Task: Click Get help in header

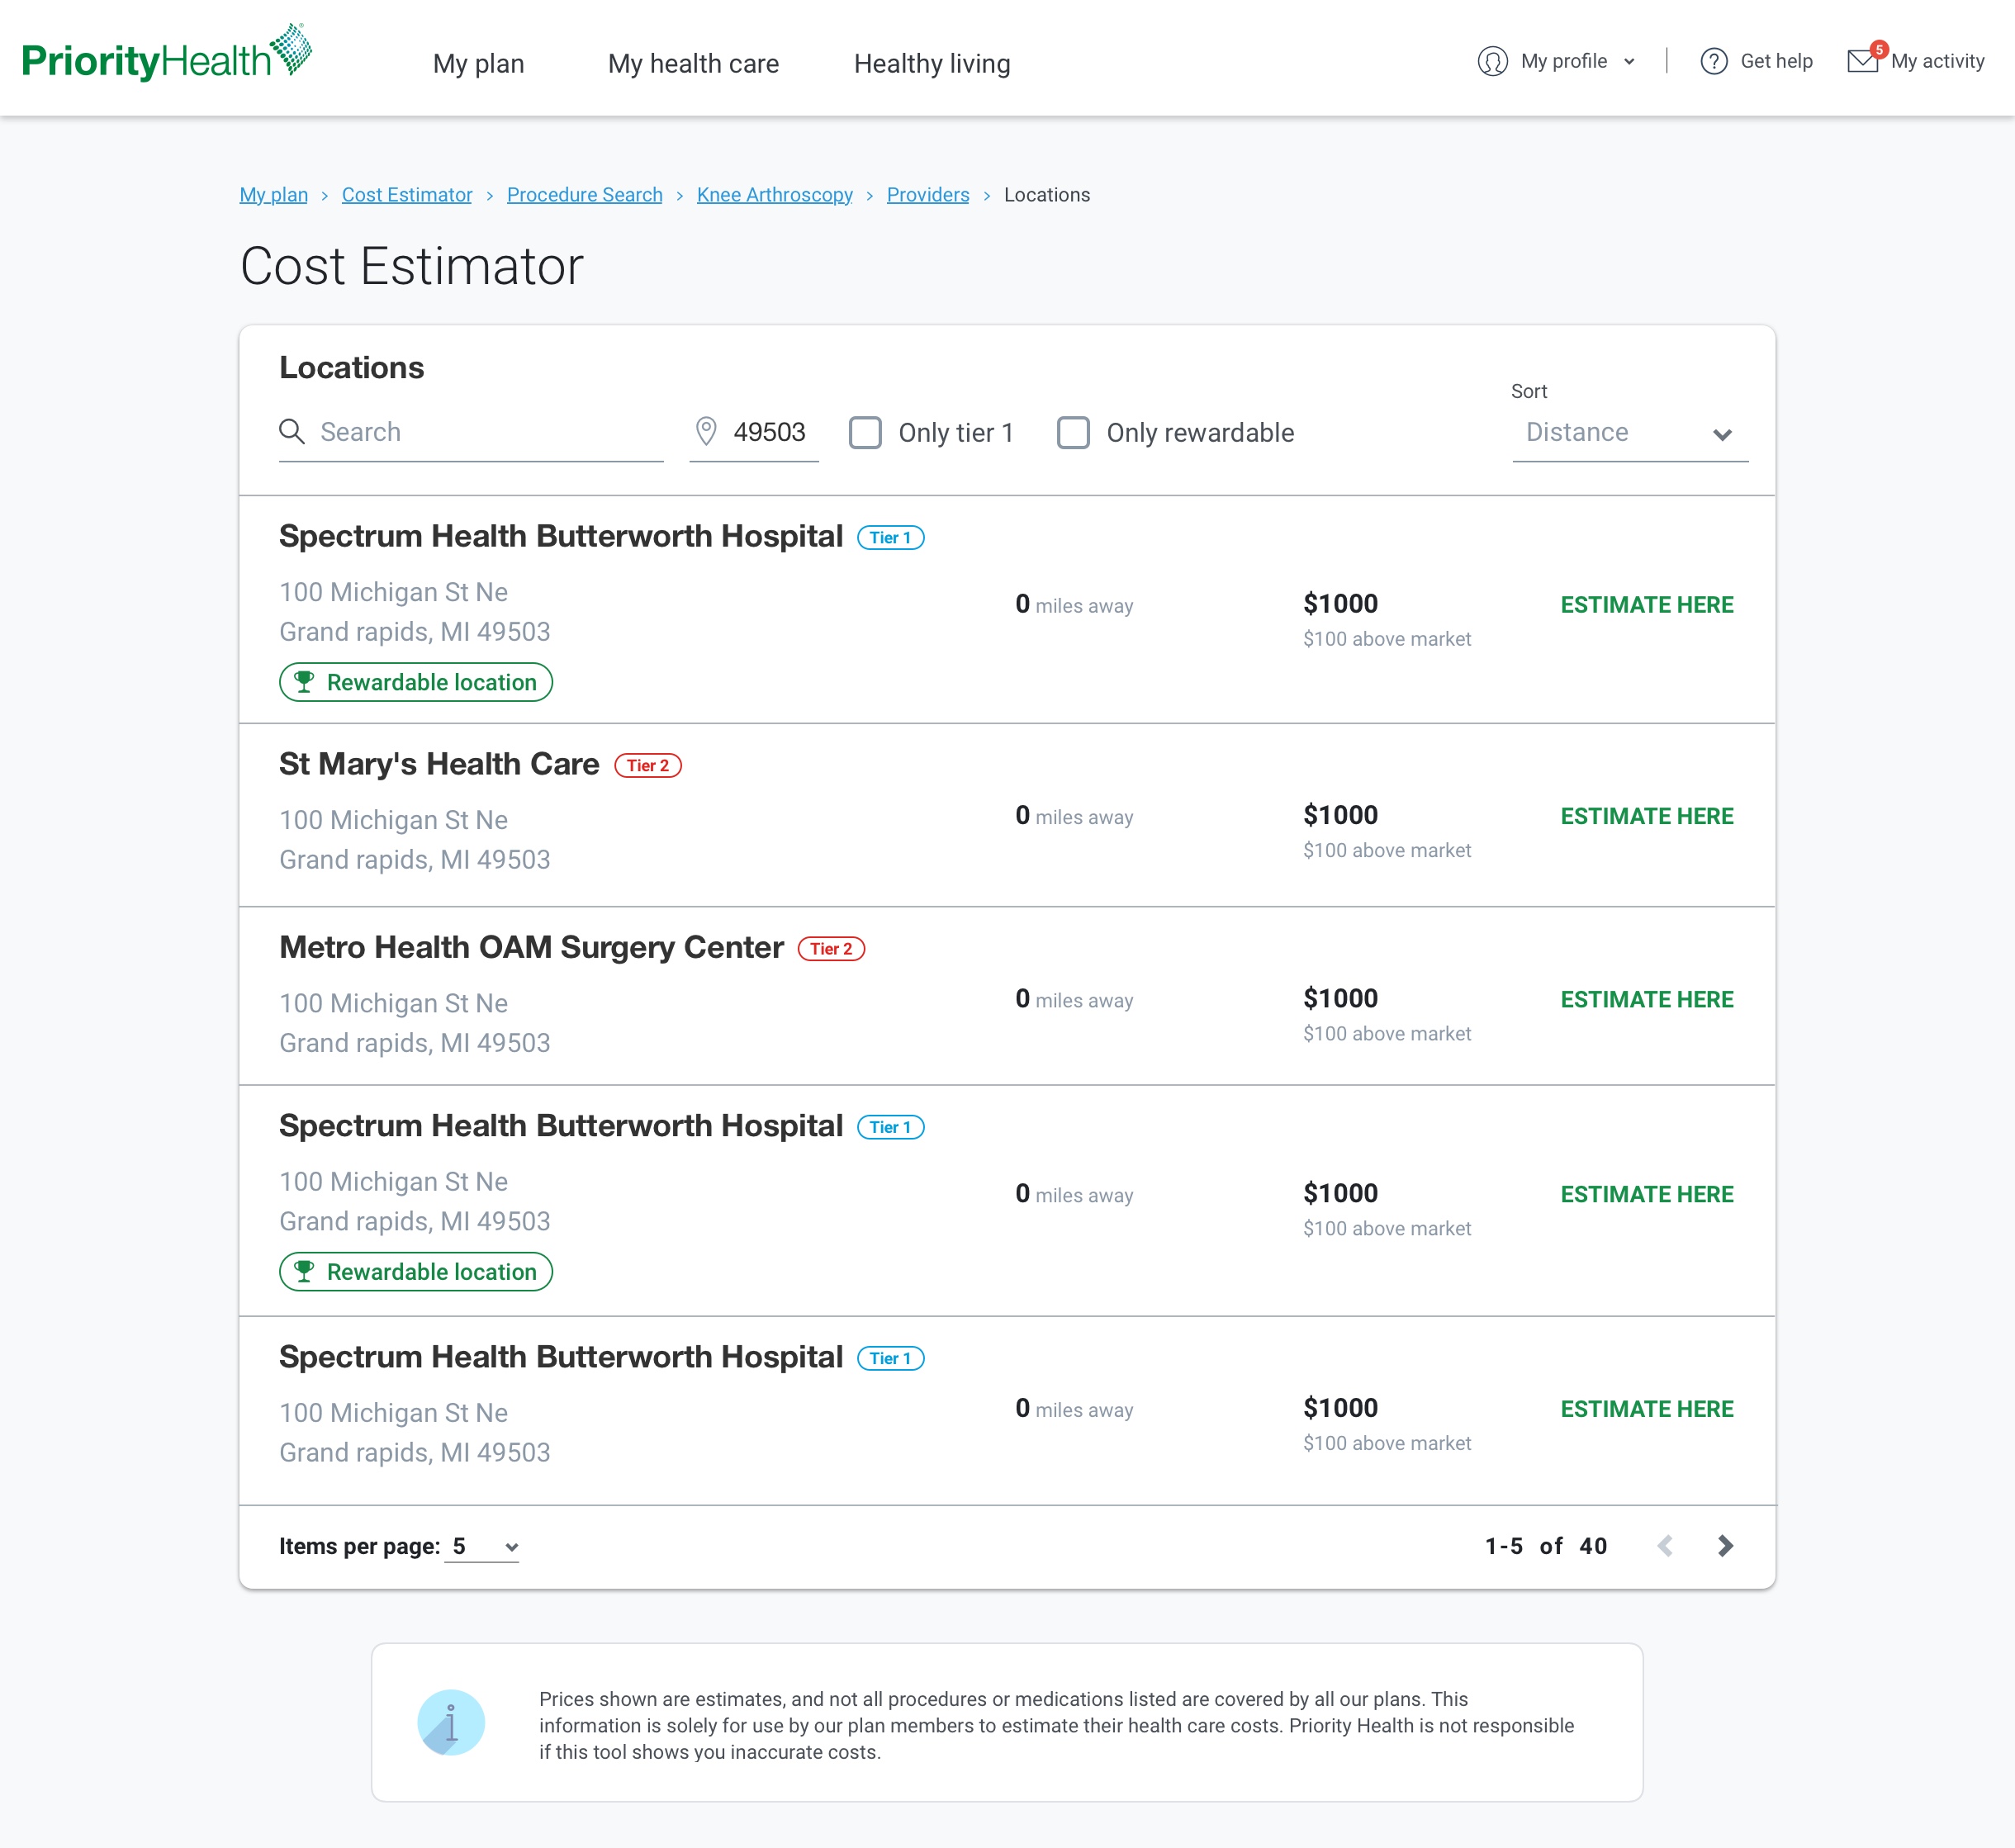Action: point(1776,61)
